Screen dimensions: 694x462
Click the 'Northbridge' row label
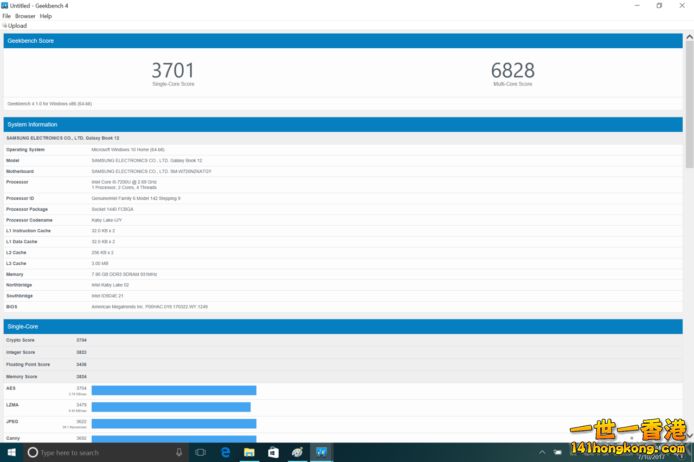[19, 285]
